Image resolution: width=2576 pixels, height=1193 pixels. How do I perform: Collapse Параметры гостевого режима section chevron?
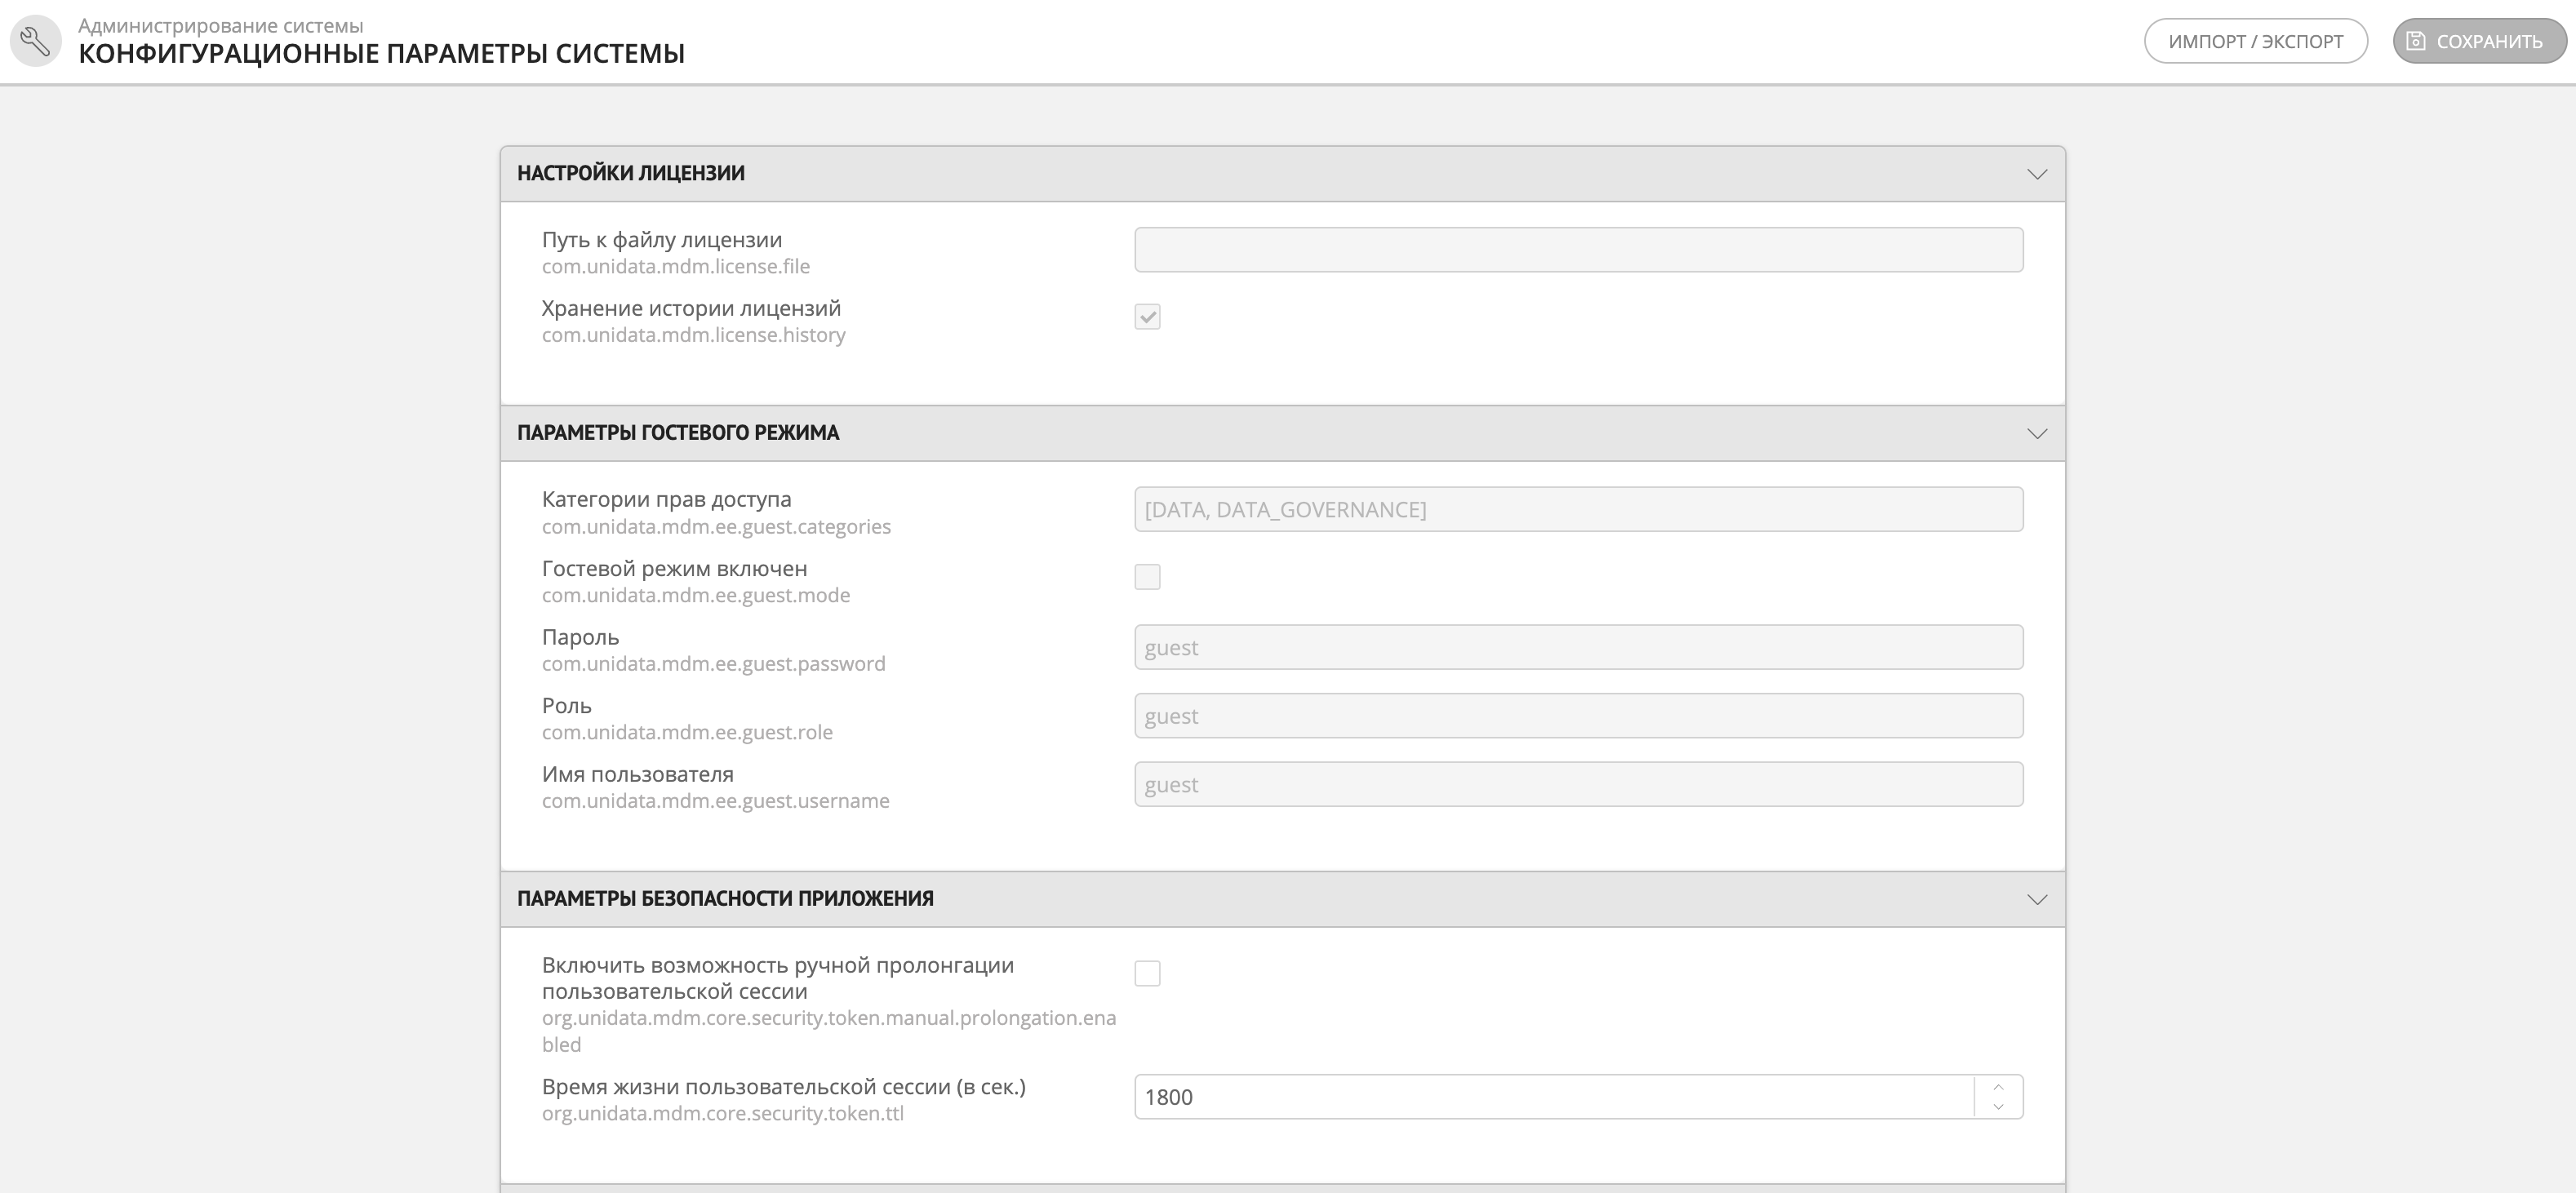[x=2037, y=433]
